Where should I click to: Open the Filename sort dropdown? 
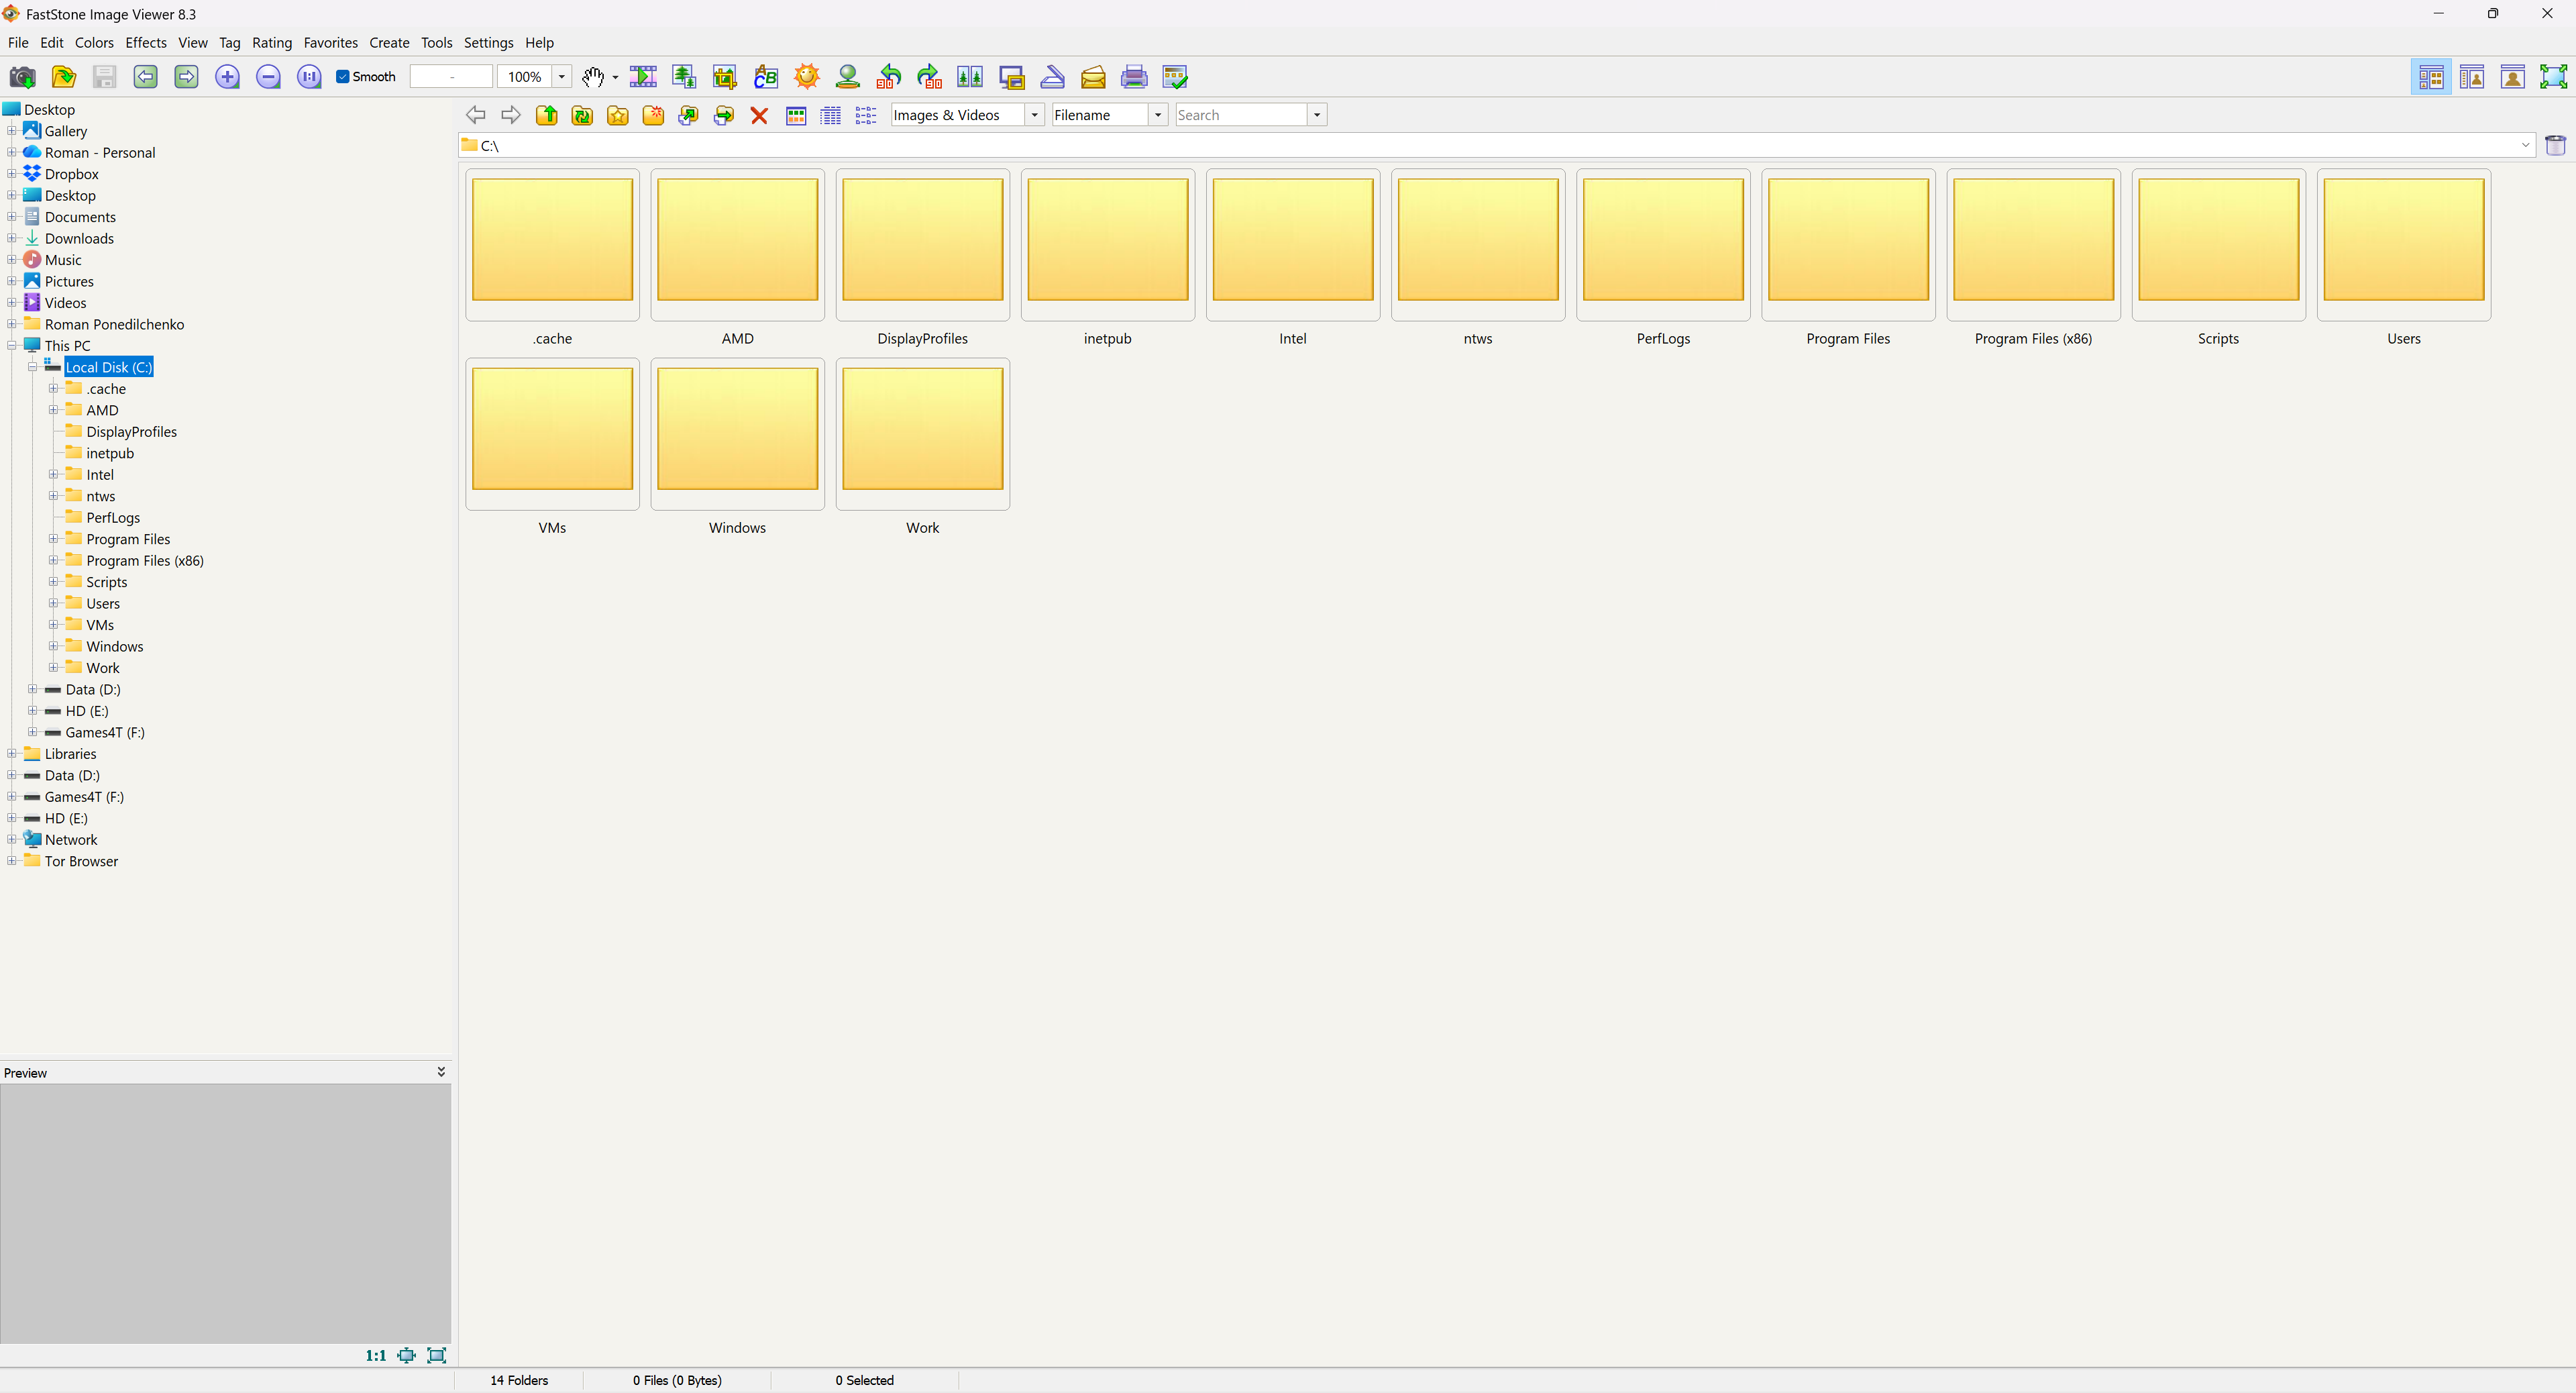tap(1158, 116)
